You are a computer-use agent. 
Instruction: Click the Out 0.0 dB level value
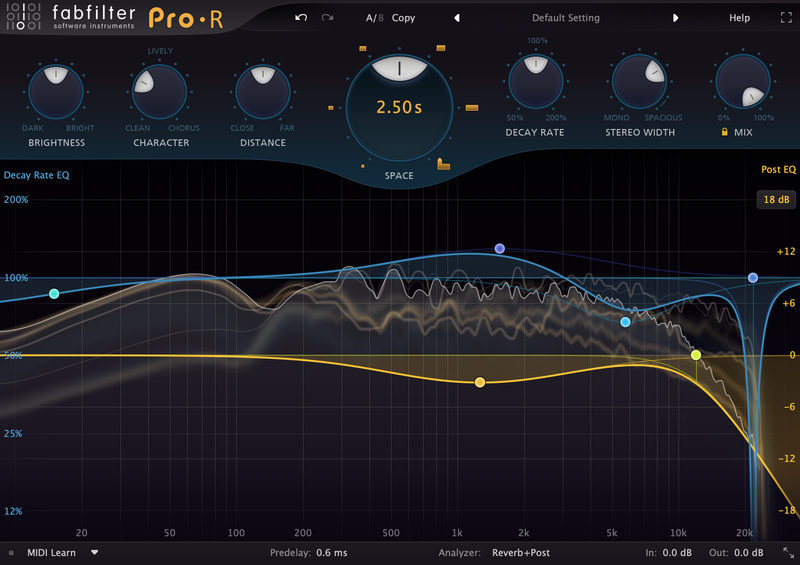point(748,553)
